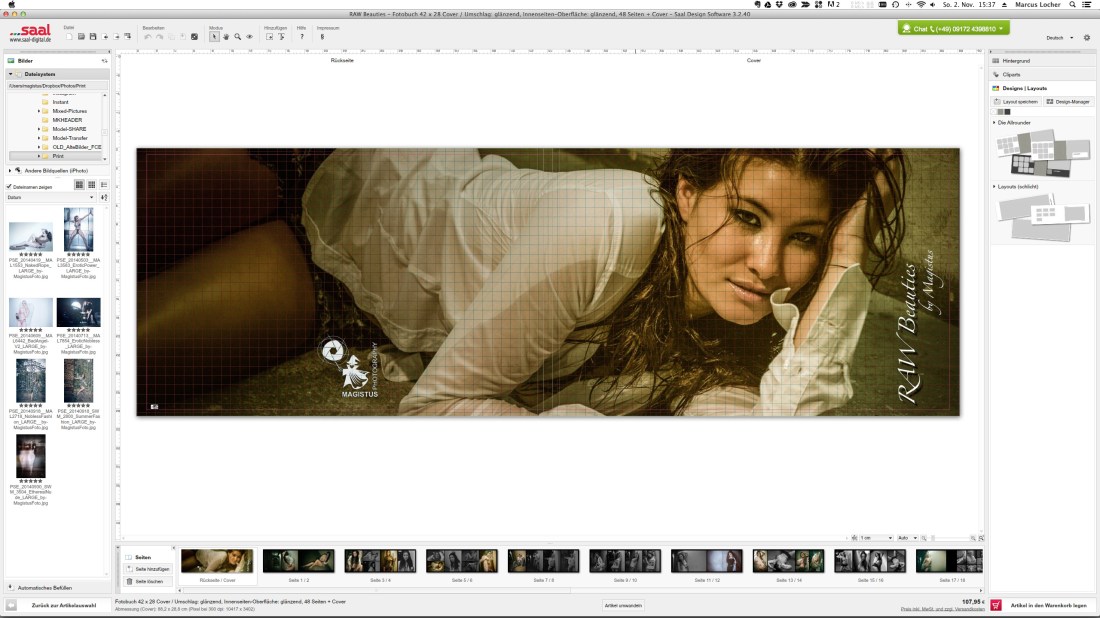Viewport: 1100px width, 618px height.
Task: Select the dark color swatch under Designs | Layouts
Action: click(x=1007, y=111)
